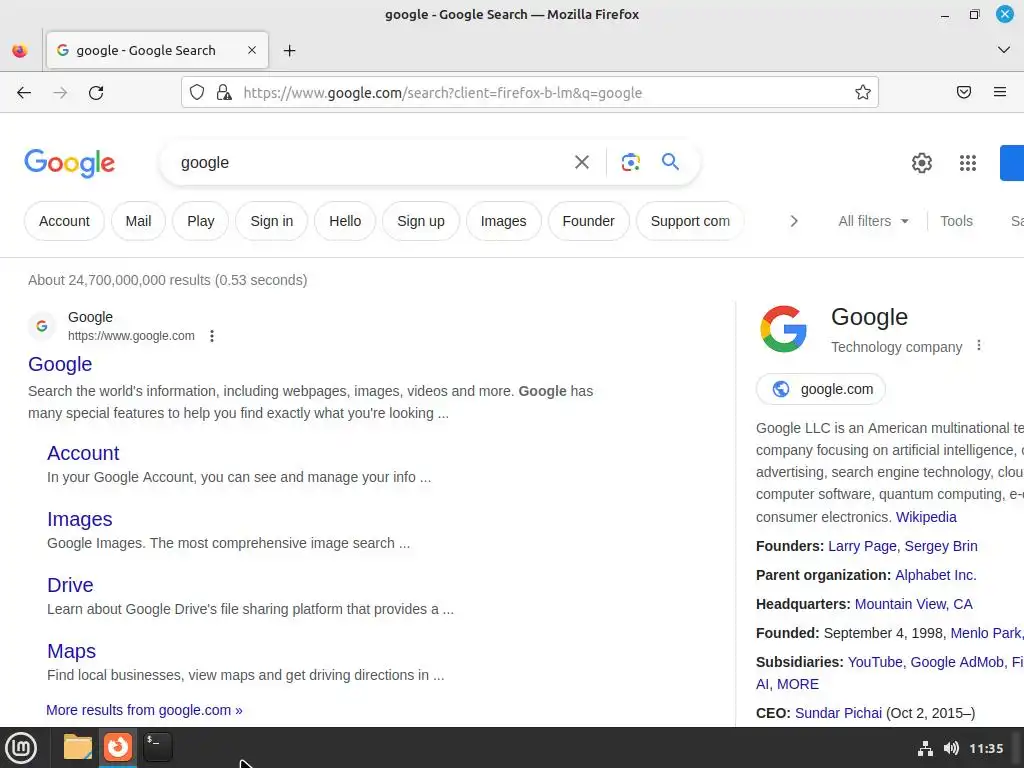
Task: List all tabs dropdown arrow
Action: coord(1004,50)
